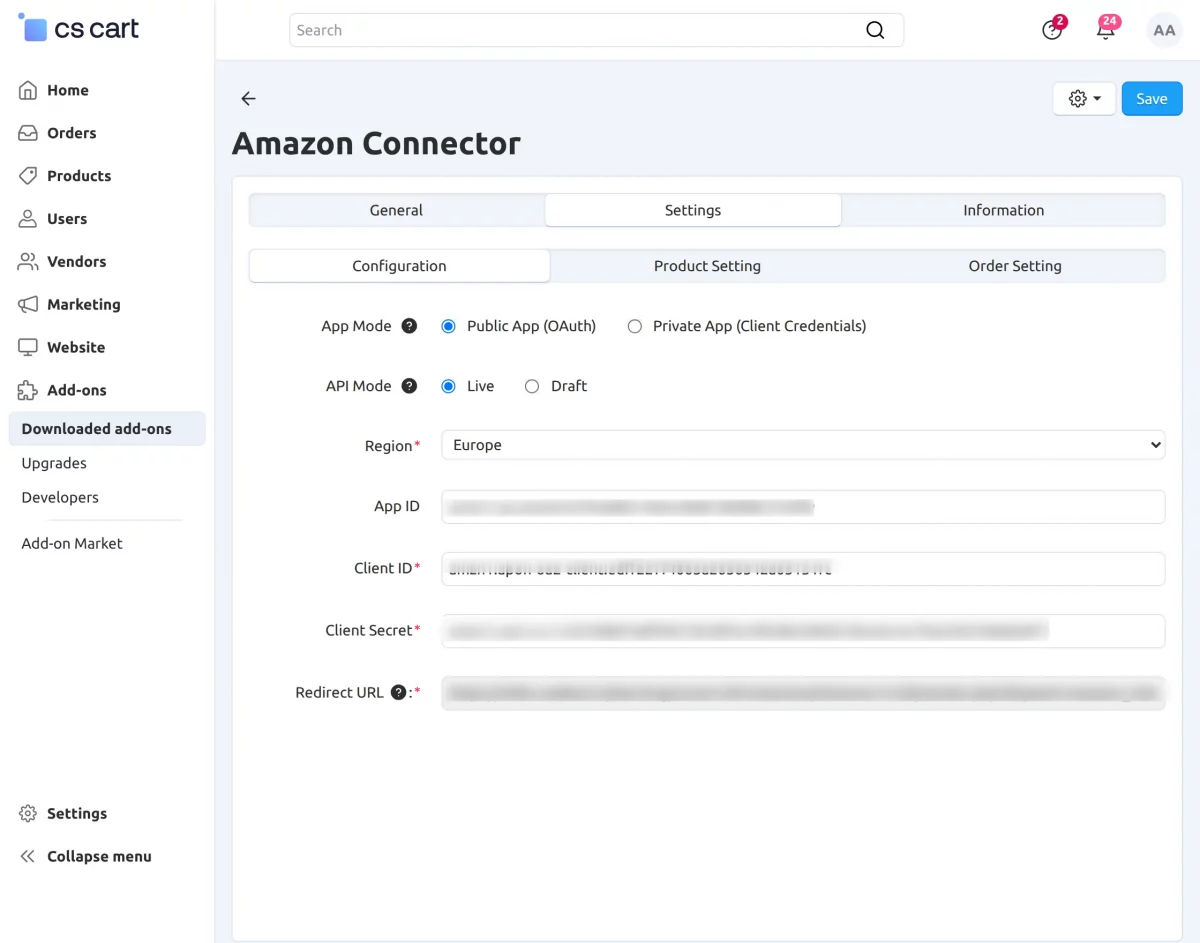The width and height of the screenshot is (1200, 943).
Task: Switch to the Information tab
Action: pyautogui.click(x=1003, y=210)
